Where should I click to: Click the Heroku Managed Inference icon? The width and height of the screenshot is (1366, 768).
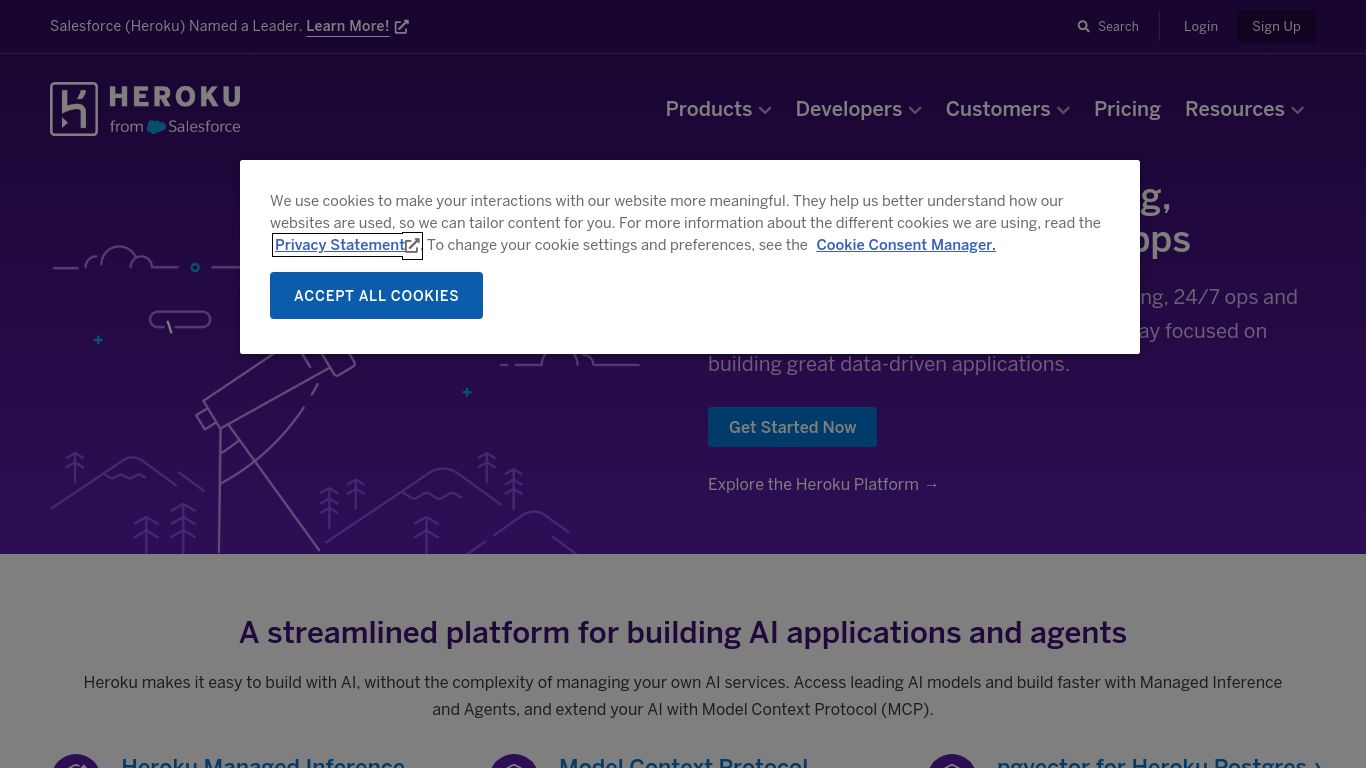point(76,761)
